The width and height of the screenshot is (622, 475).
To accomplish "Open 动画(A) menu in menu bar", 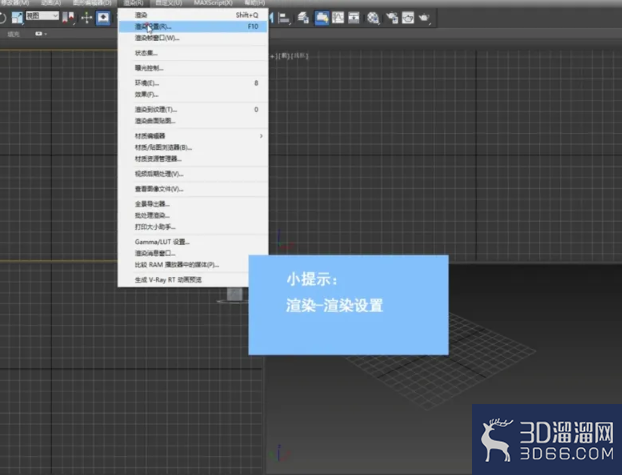I will [51, 3].
